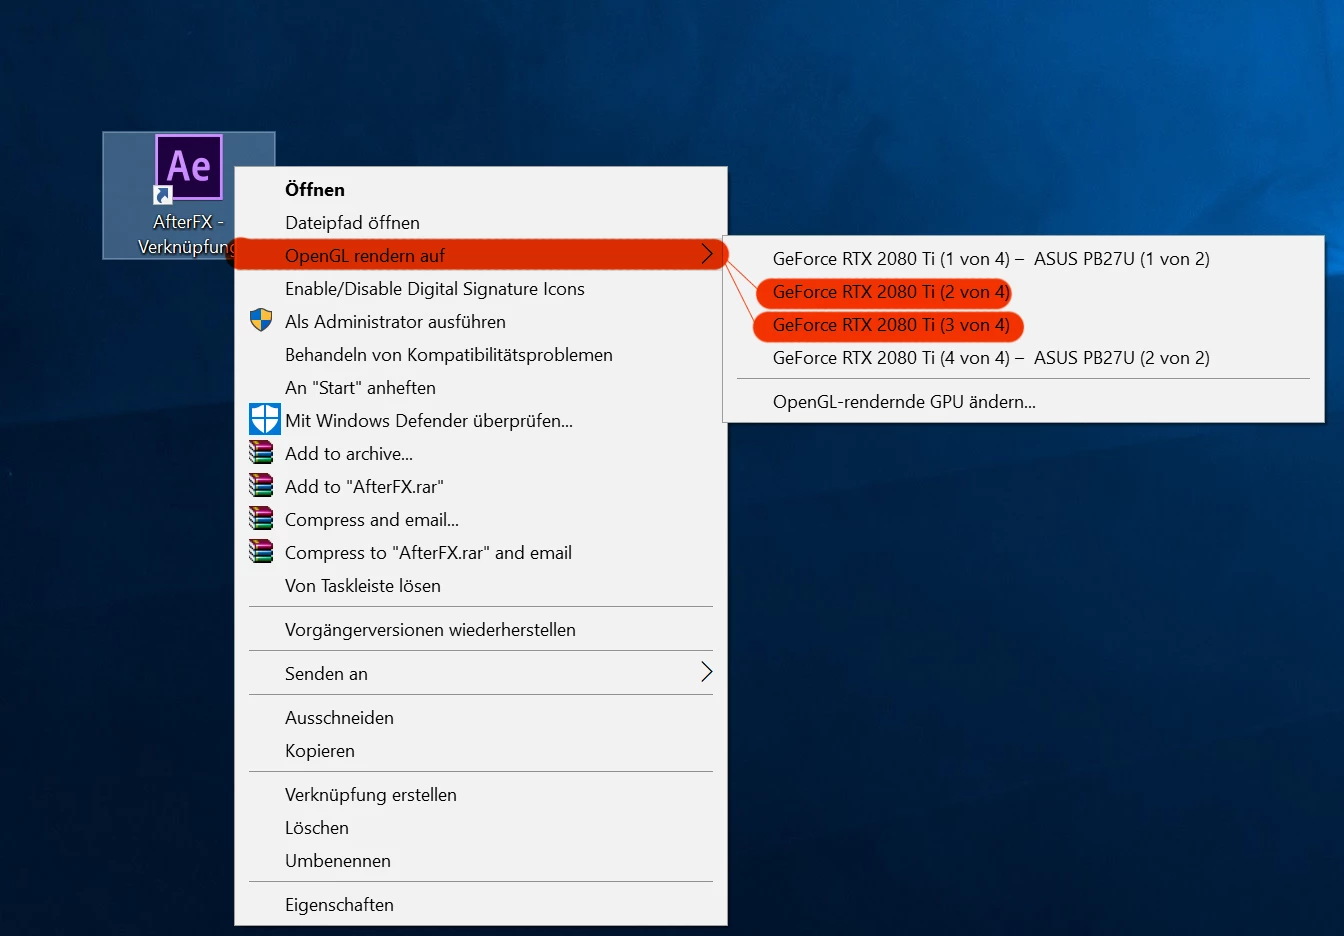The width and height of the screenshot is (1344, 936).
Task: Choose Löschen from the menu
Action: click(x=481, y=827)
